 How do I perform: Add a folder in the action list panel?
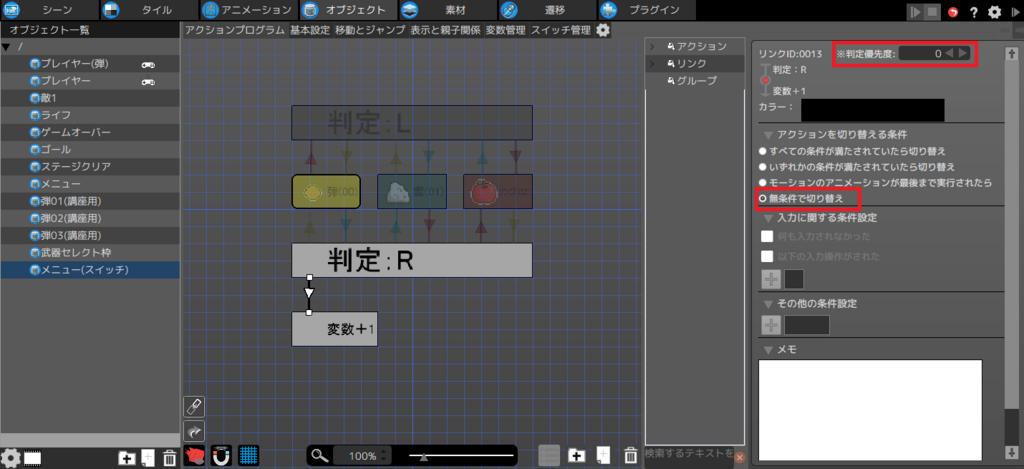(577, 455)
